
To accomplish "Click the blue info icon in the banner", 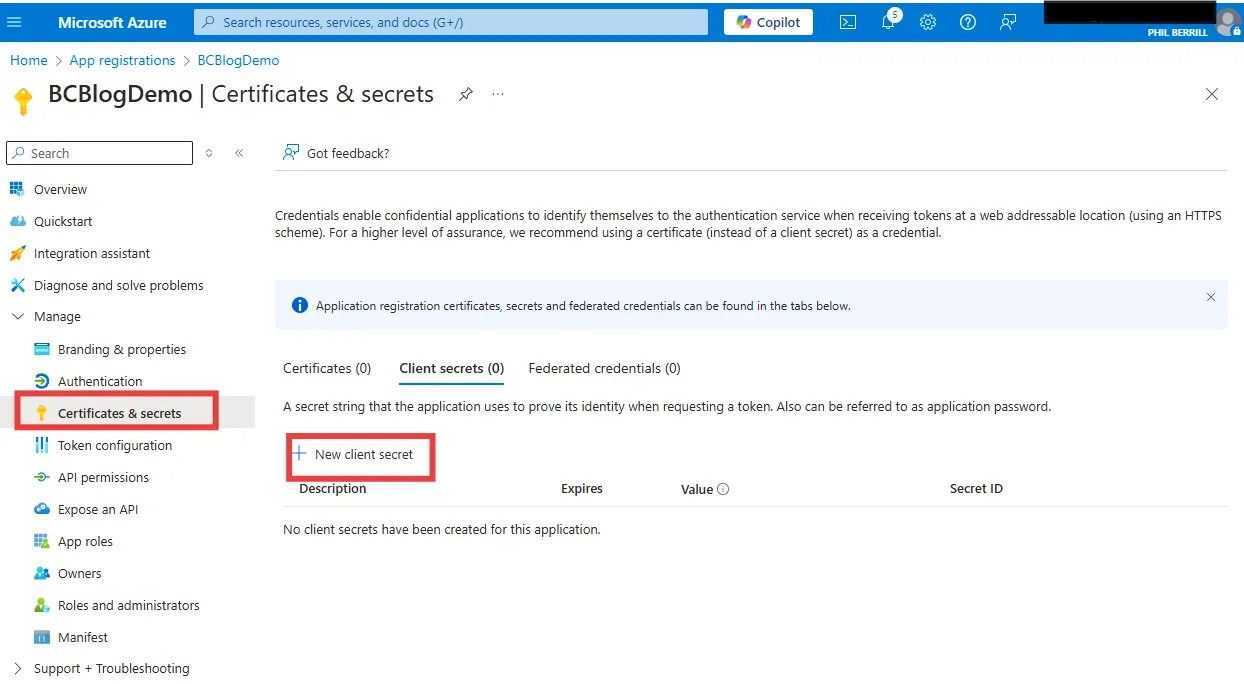I will pos(299,305).
